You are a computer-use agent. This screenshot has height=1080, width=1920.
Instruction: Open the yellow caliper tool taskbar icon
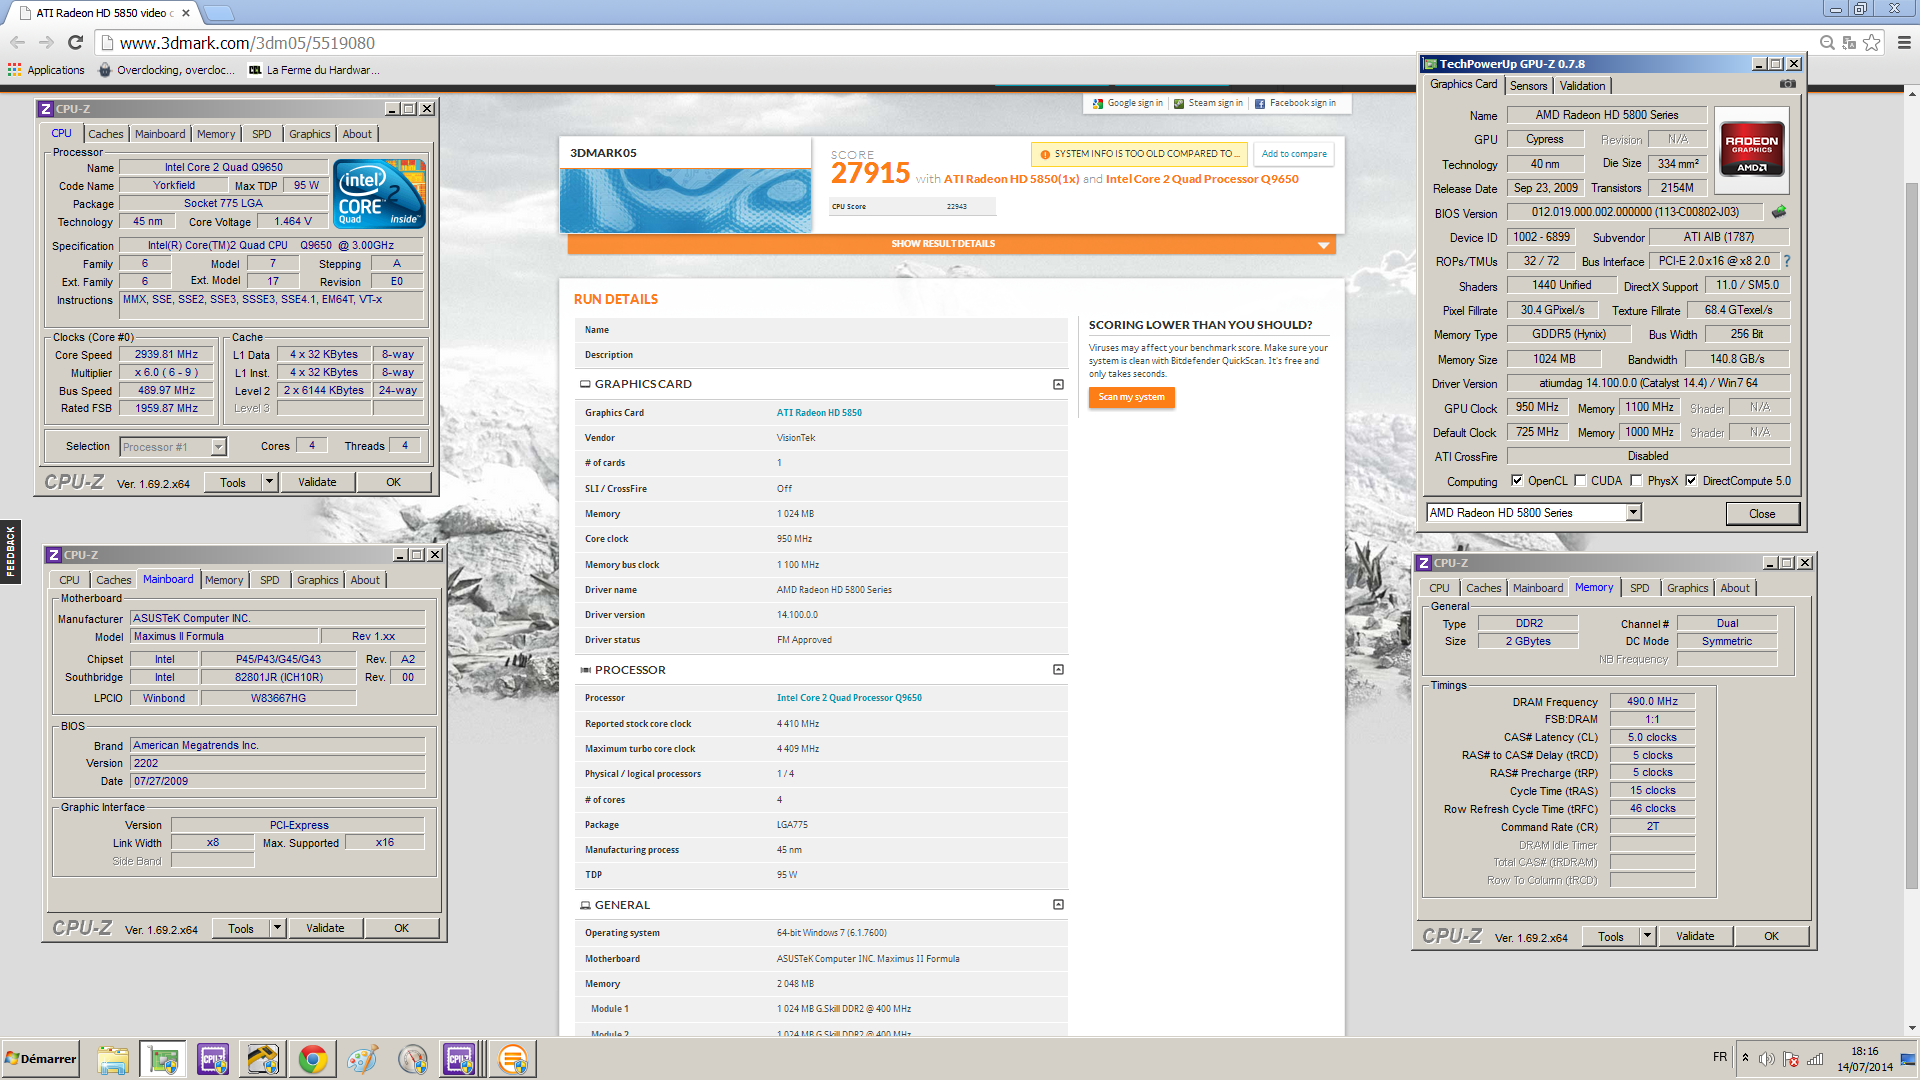263,1059
